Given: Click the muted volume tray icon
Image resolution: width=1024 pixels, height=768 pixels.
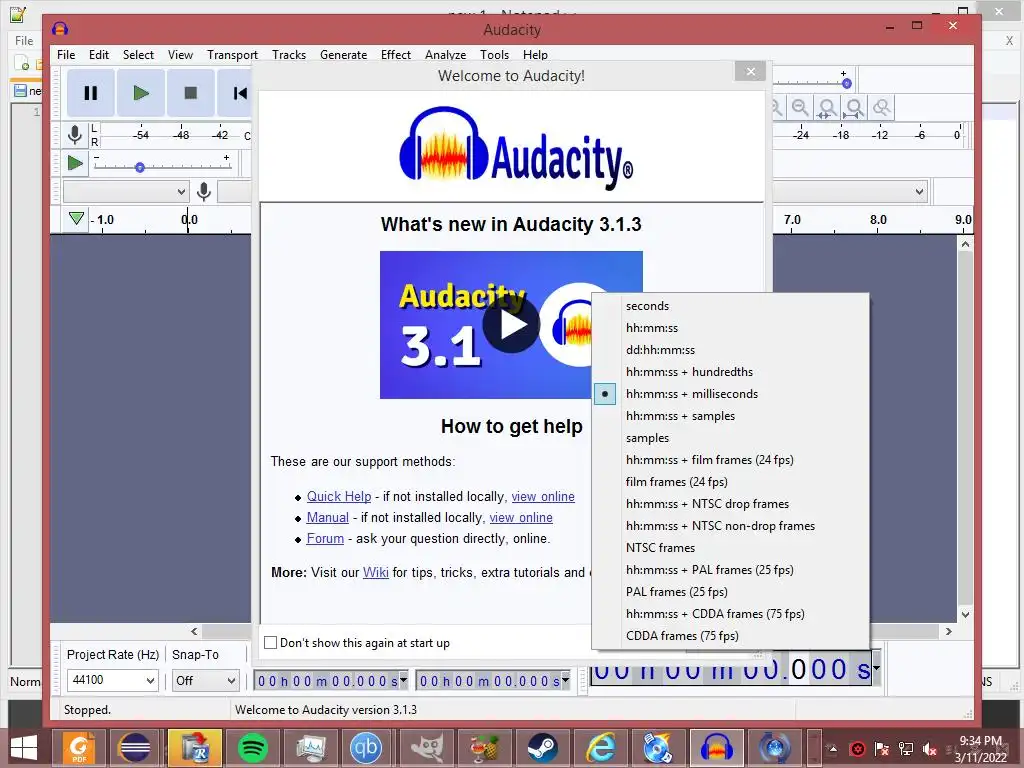Looking at the screenshot, I should click(x=929, y=749).
